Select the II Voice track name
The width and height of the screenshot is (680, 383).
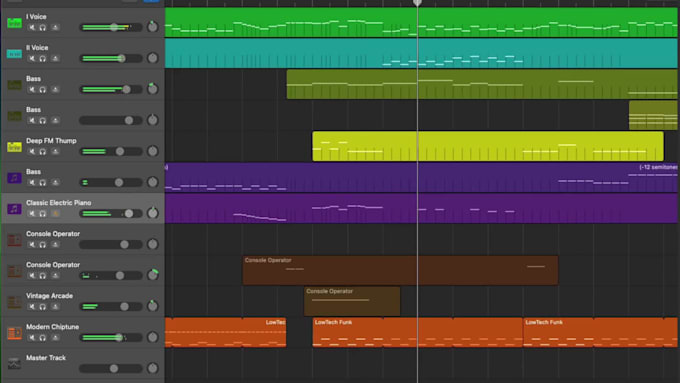[x=37, y=48]
